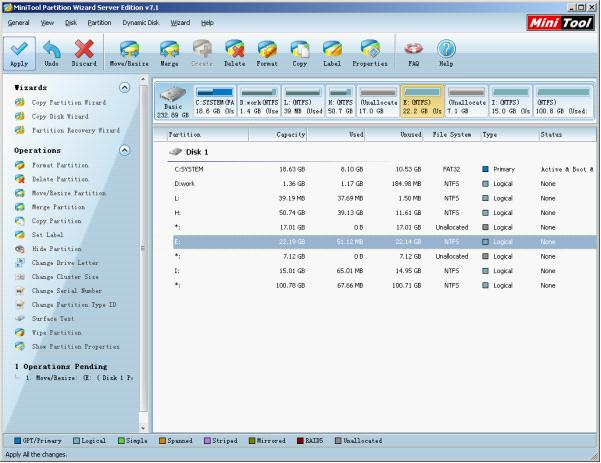Click left panel scrollbar up arrow
Viewport: 601px width, 463px height.
click(x=143, y=80)
